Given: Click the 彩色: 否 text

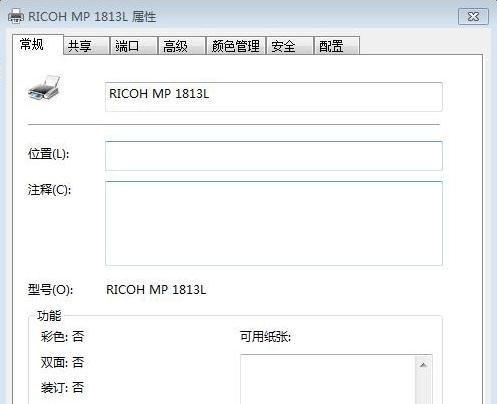Looking at the screenshot, I should (x=62, y=336).
